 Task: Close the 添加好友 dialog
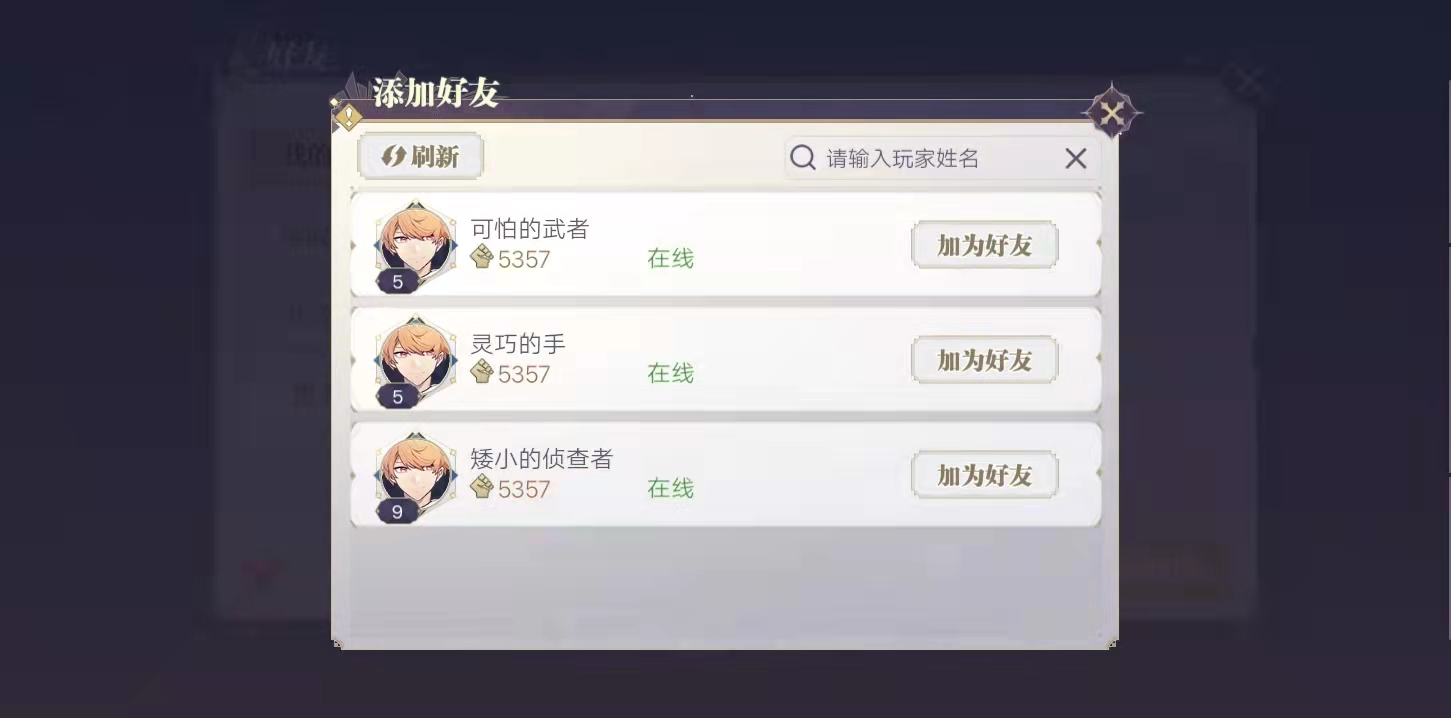(x=1112, y=113)
